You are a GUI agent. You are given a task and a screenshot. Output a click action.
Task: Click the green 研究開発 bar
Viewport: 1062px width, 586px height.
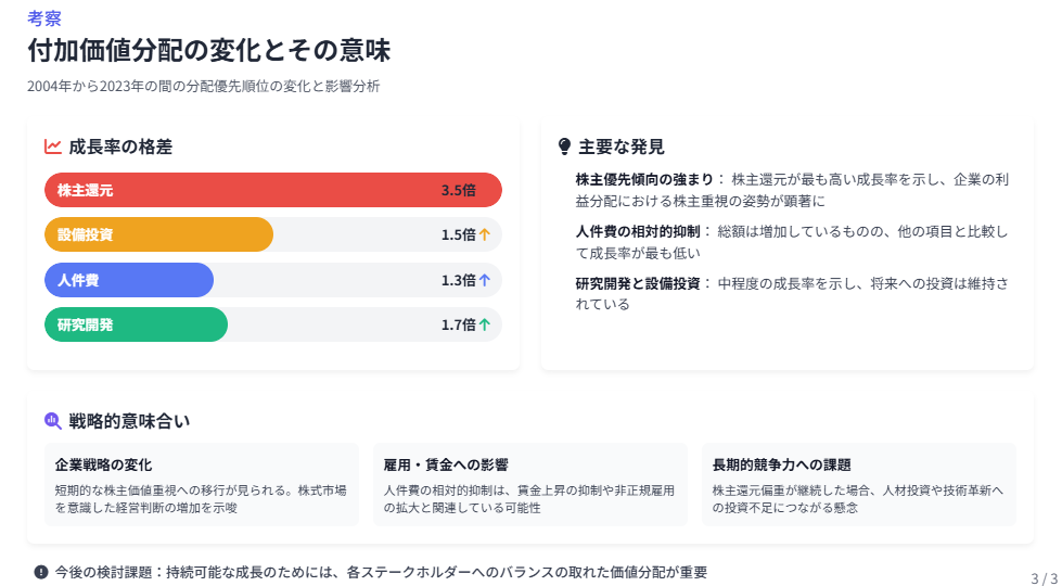click(136, 325)
